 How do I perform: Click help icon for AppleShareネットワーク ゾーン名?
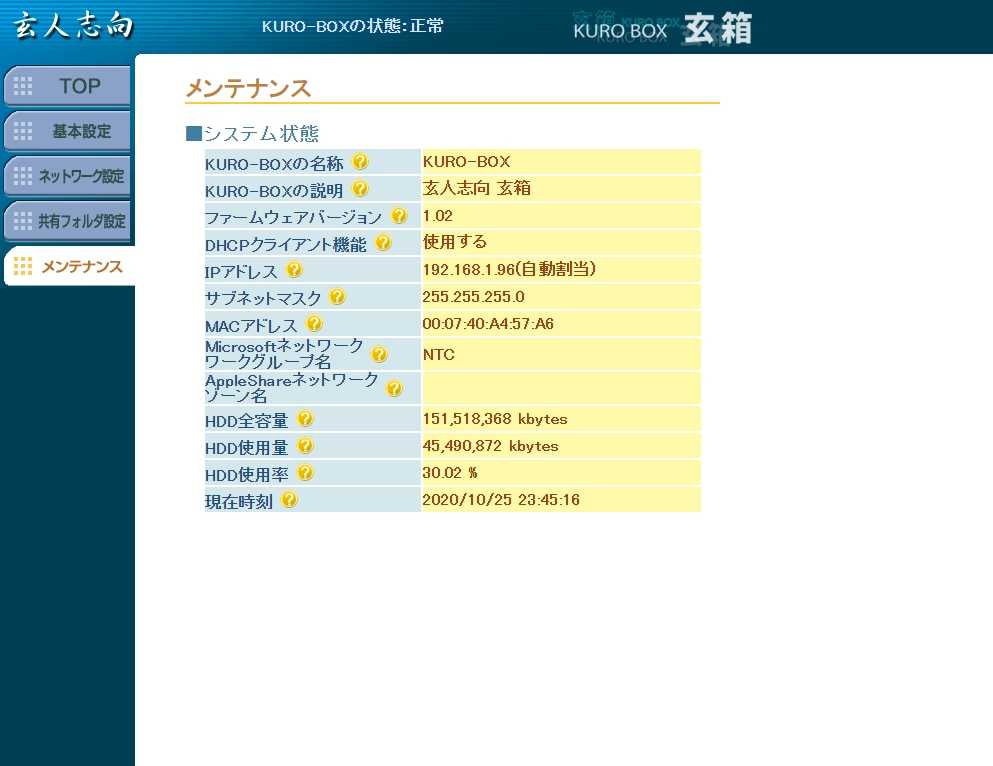(x=395, y=388)
